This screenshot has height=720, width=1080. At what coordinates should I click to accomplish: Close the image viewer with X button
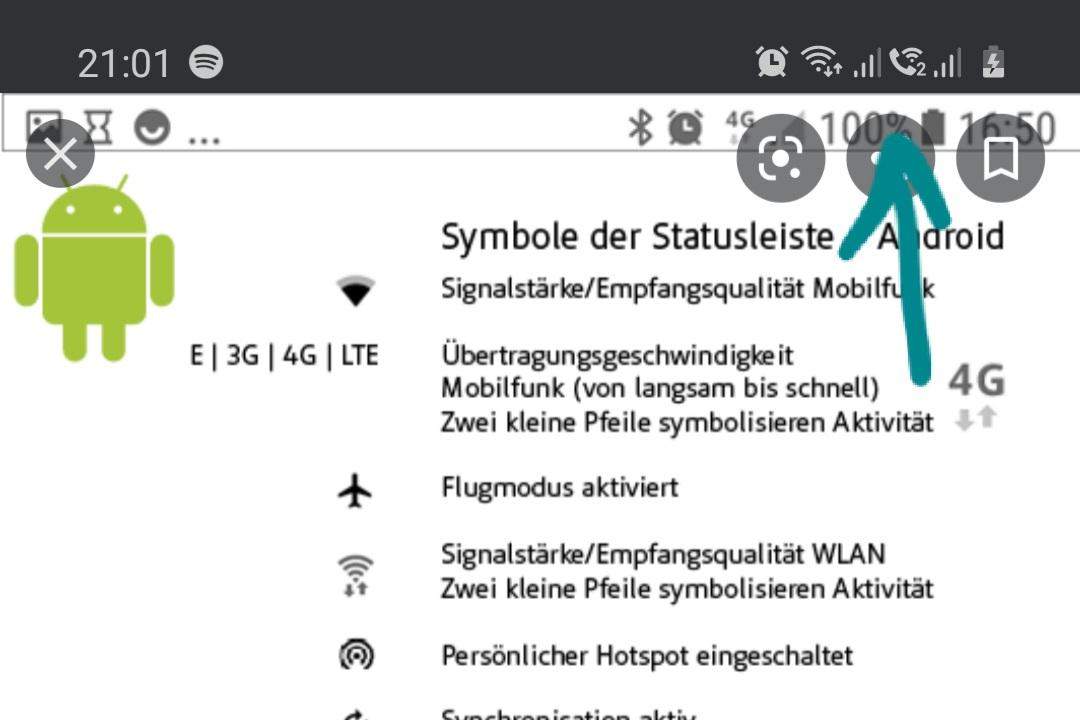(61, 154)
